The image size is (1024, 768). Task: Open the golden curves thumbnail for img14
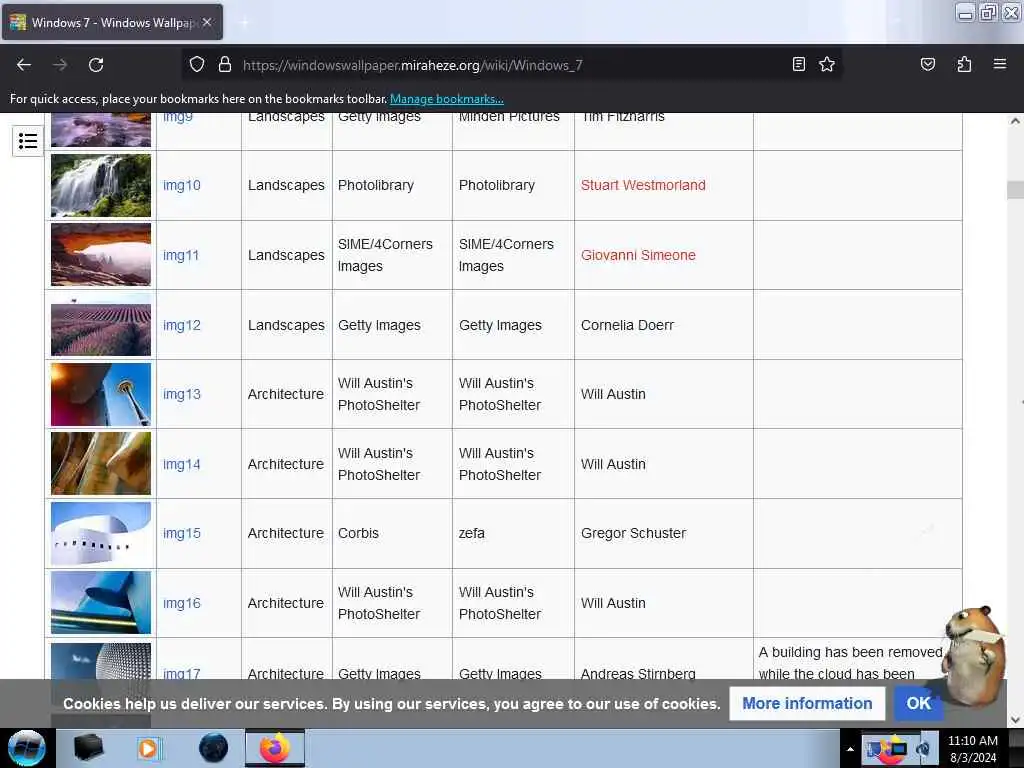pyautogui.click(x=101, y=464)
